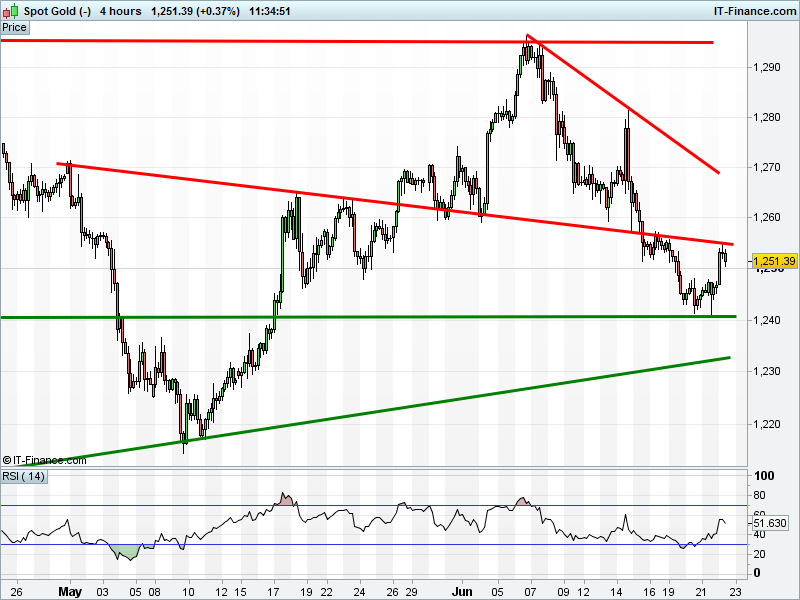Click the price change 1,251.39 (+0.37%) in header
This screenshot has height=600, width=800.
195,11
